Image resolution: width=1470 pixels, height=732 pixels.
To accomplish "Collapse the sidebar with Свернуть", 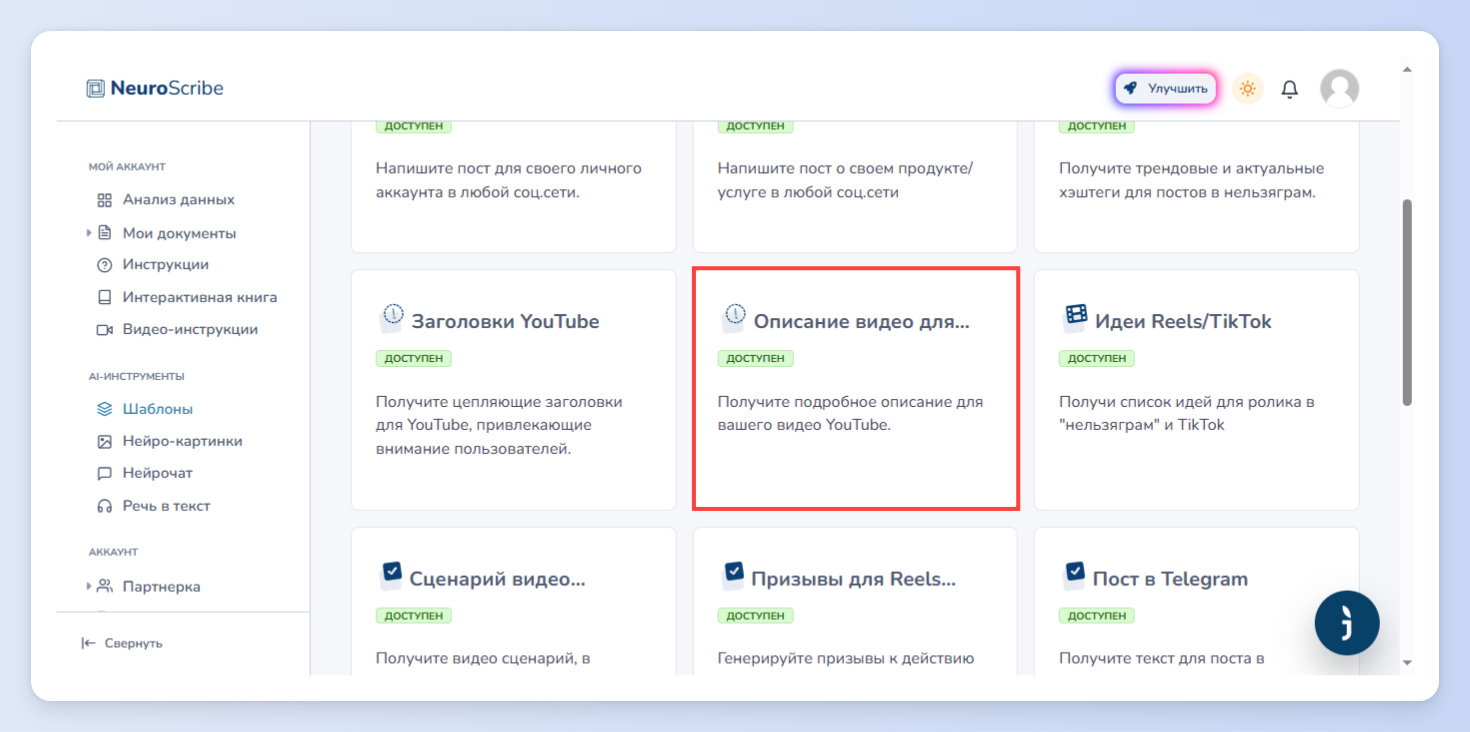I will (122, 643).
